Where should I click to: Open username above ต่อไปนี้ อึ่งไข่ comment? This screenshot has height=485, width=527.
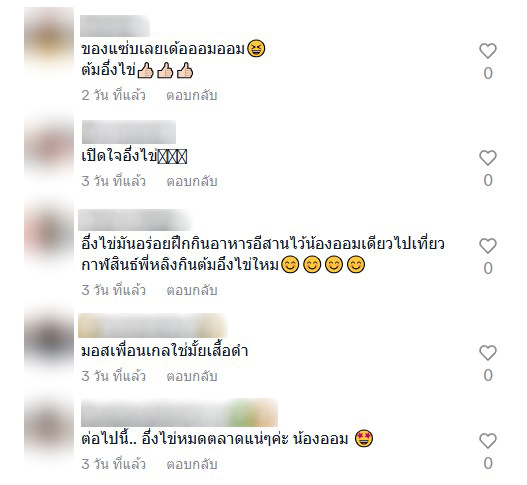(x=179, y=413)
